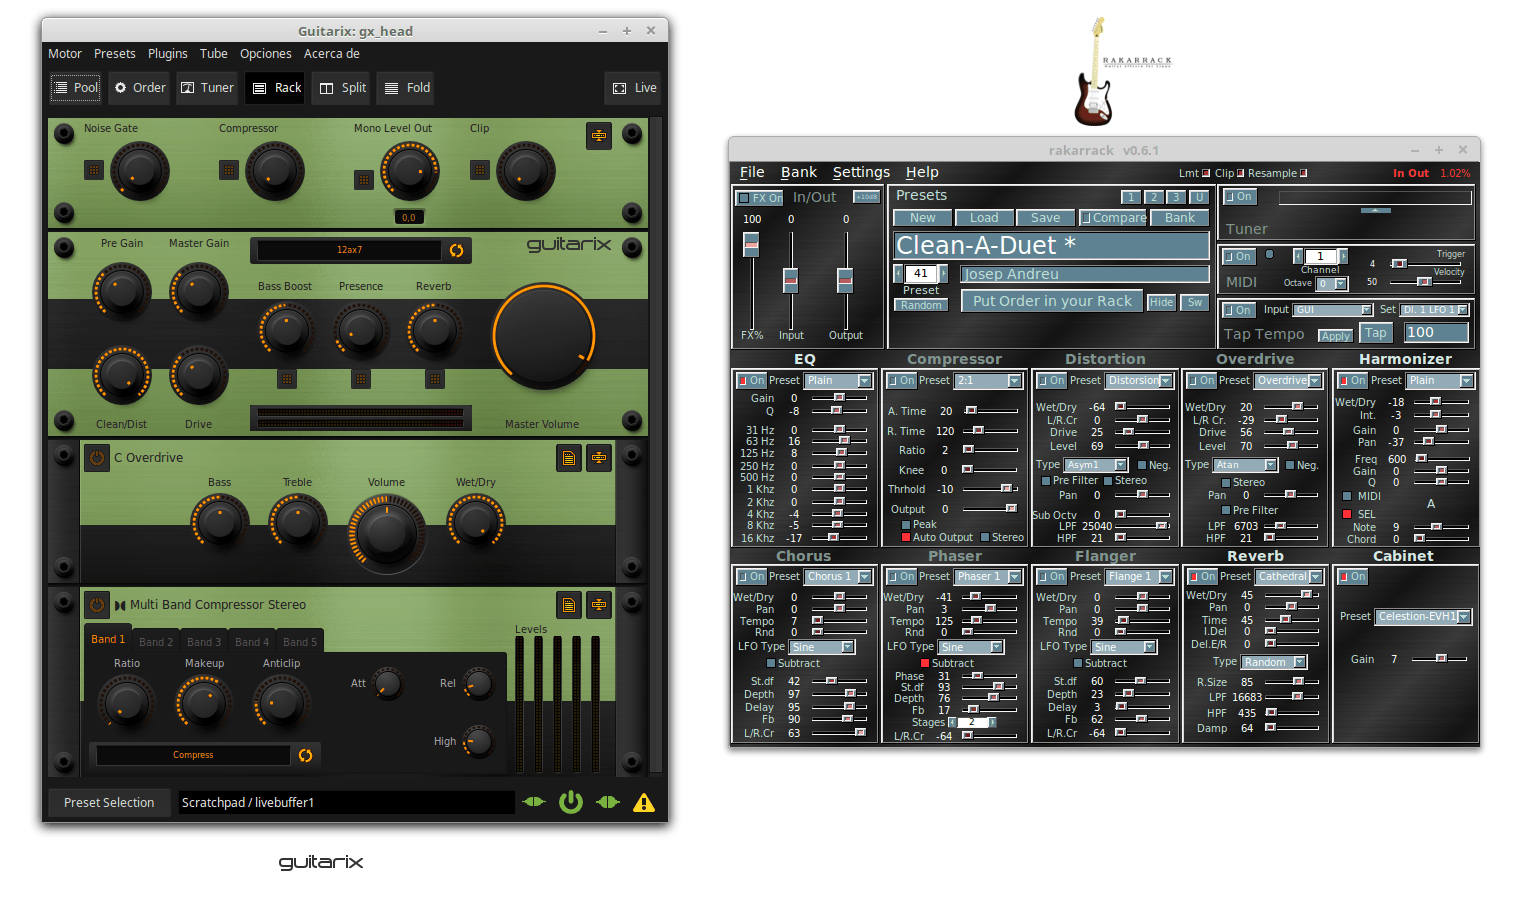Viewport: 1518px width, 898px height.
Task: Open the Settings menu in rakarrack
Action: click(860, 172)
